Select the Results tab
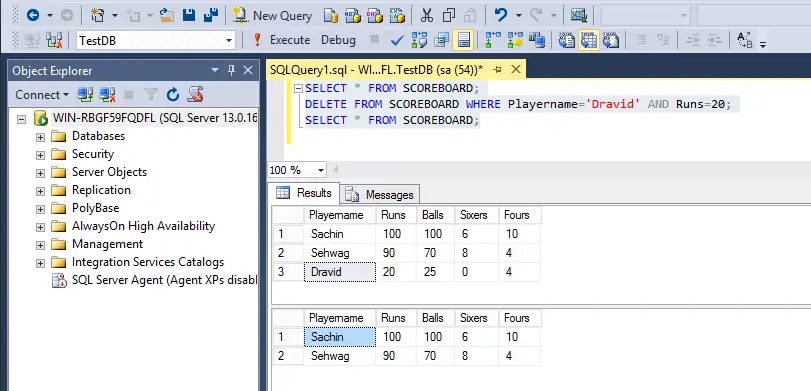Screen dimensions: 811x391 click(x=304, y=193)
